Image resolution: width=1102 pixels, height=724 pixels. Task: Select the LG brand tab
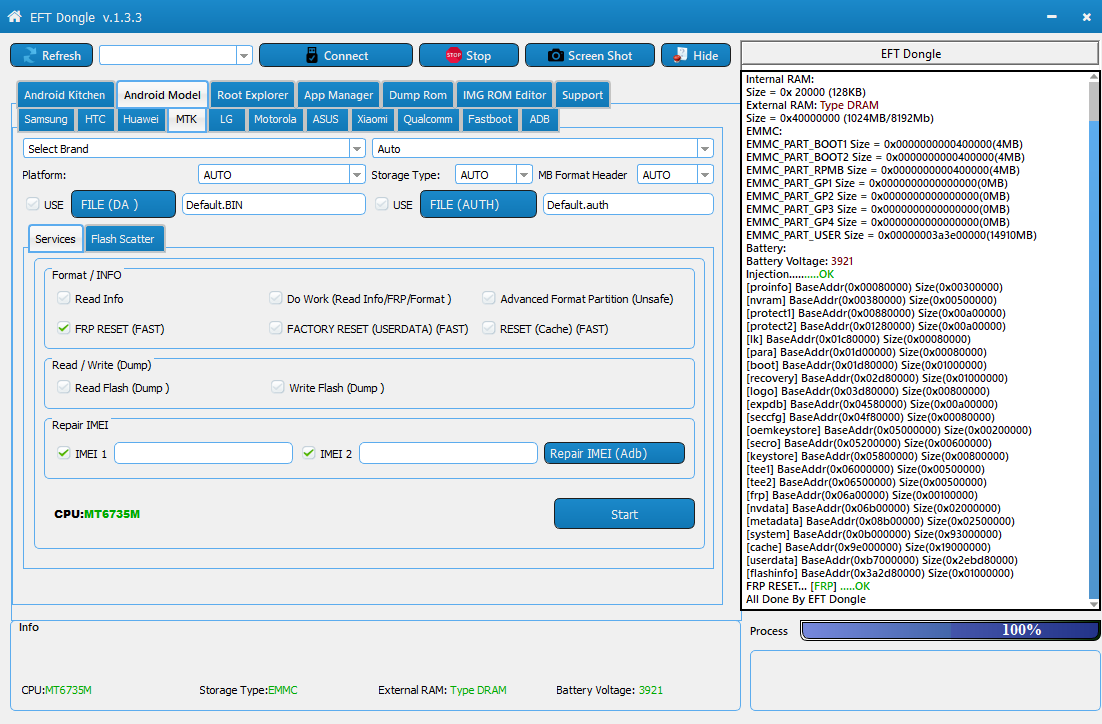point(226,119)
